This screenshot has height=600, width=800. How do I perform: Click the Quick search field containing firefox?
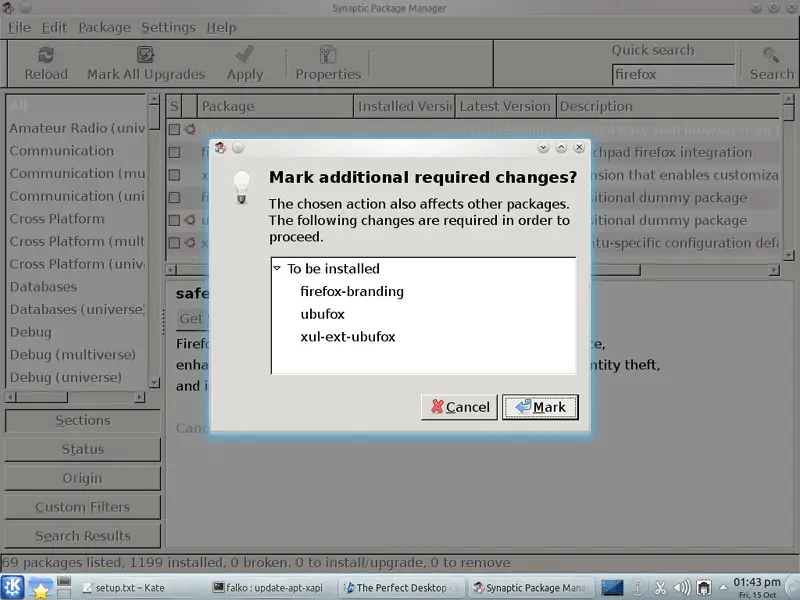pyautogui.click(x=672, y=74)
